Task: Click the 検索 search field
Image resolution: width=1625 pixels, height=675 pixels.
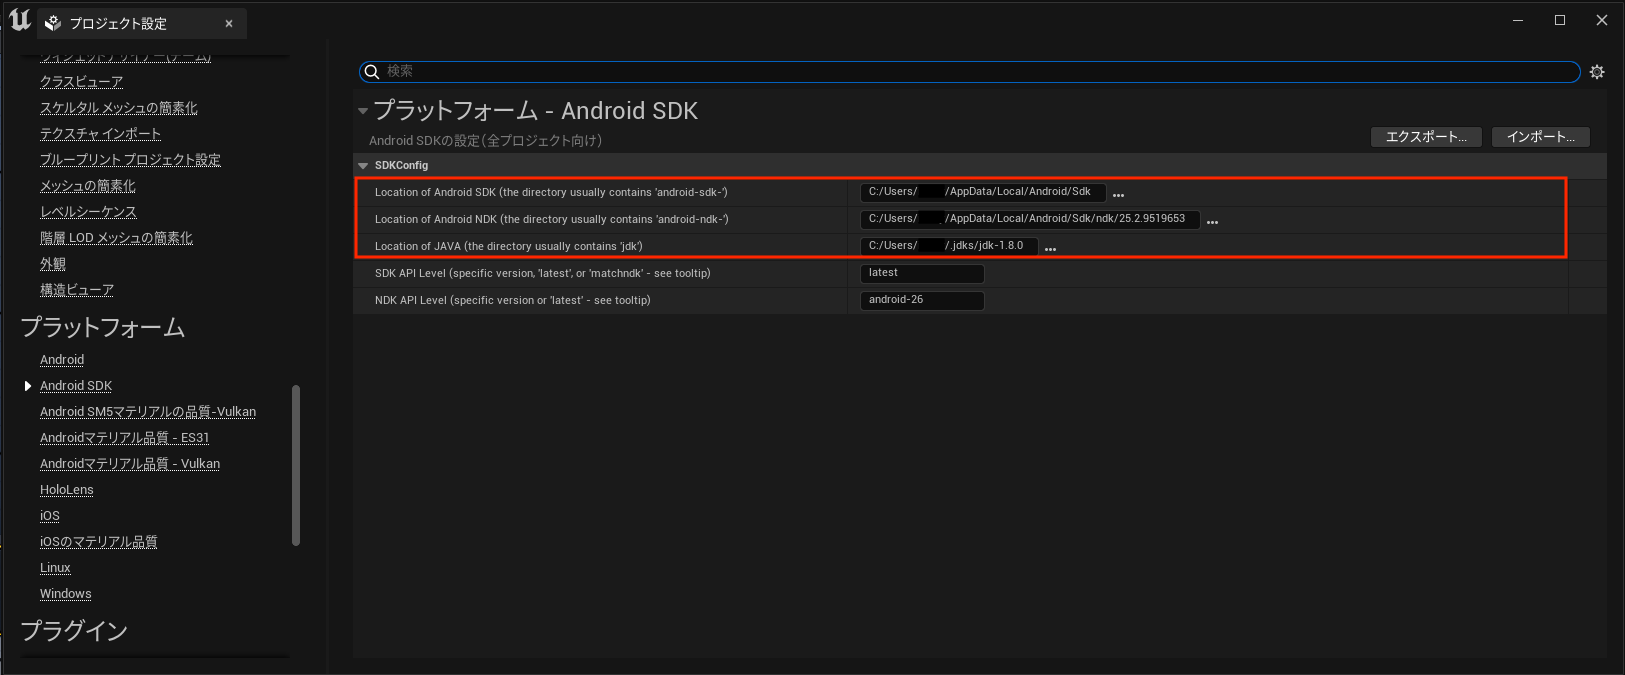Action: click(x=970, y=71)
